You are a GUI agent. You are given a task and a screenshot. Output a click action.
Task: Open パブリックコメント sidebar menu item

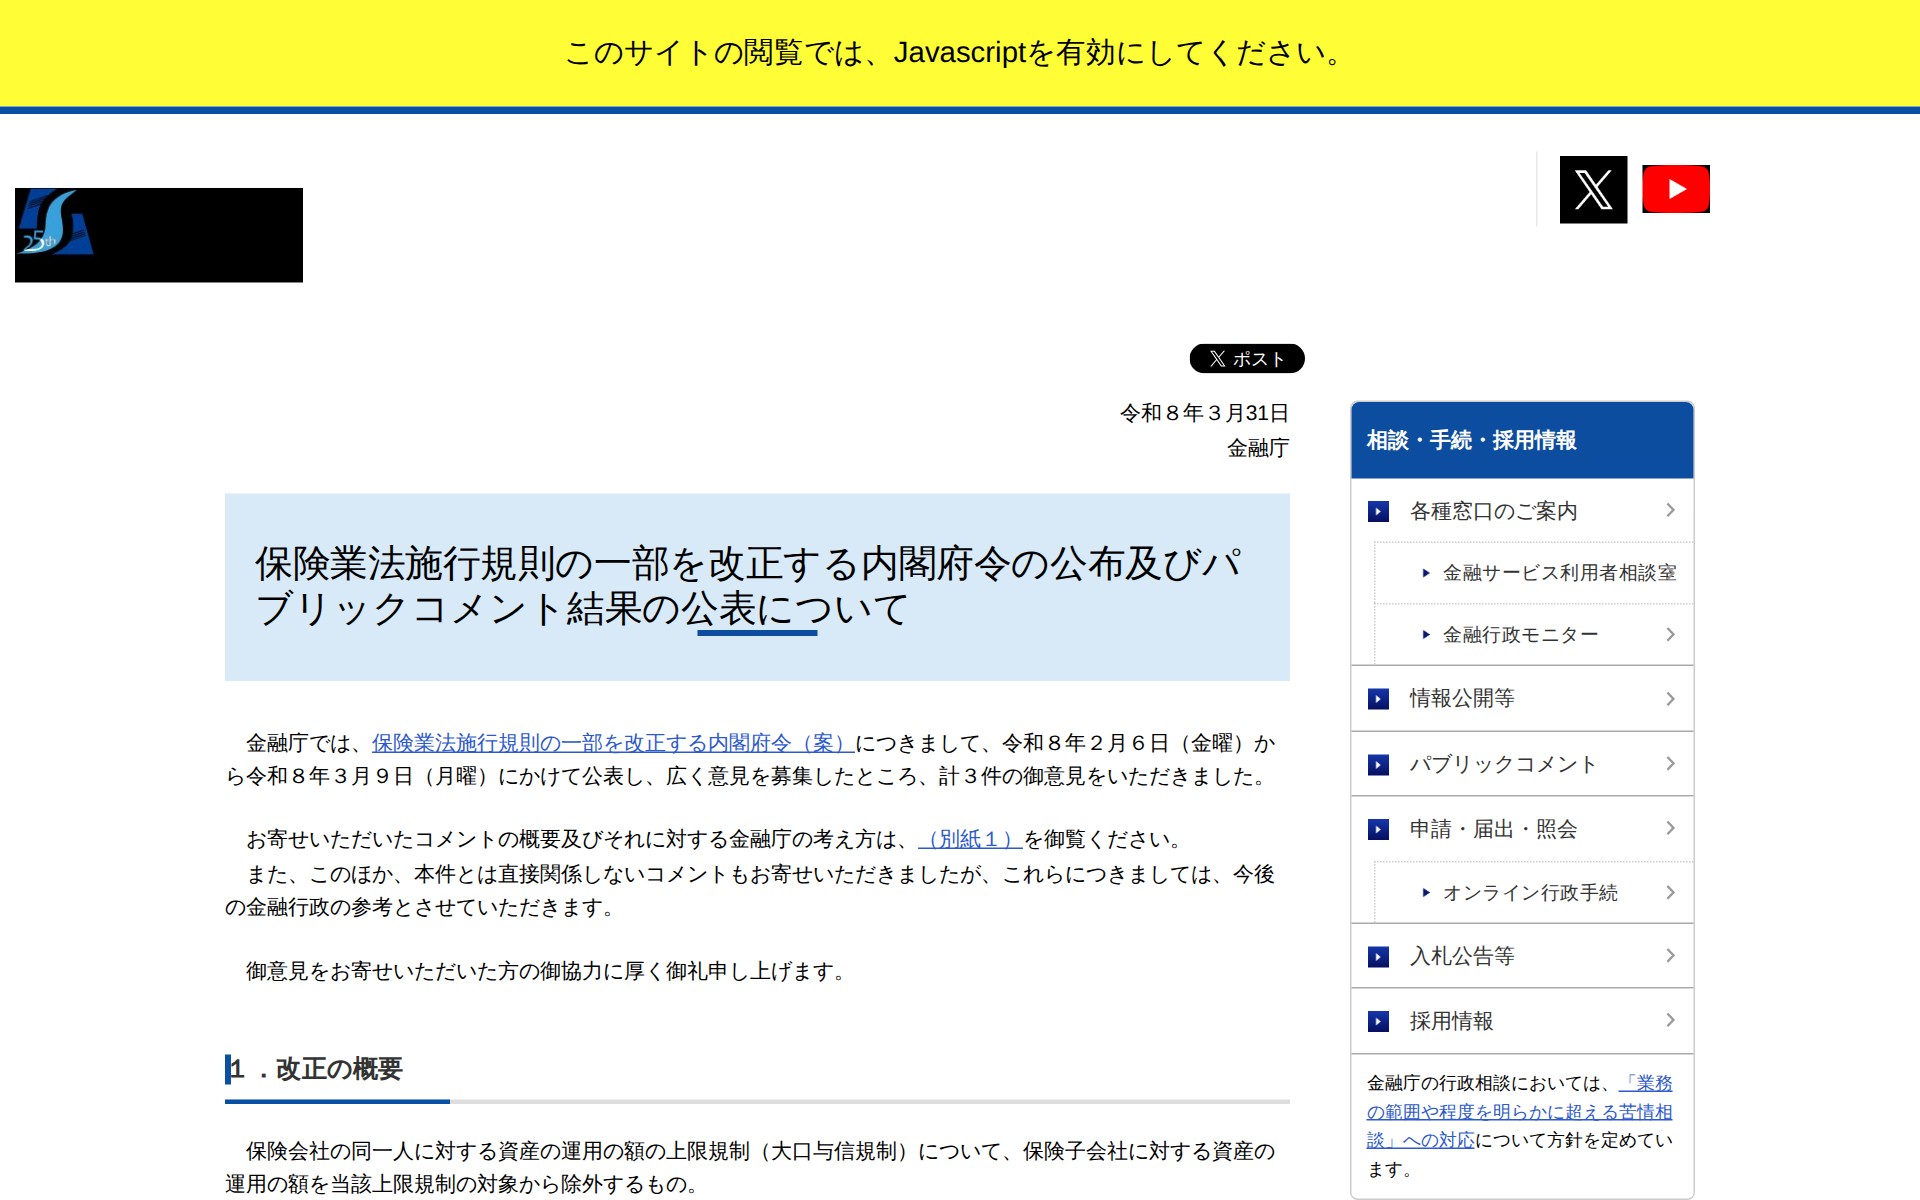1502,765
